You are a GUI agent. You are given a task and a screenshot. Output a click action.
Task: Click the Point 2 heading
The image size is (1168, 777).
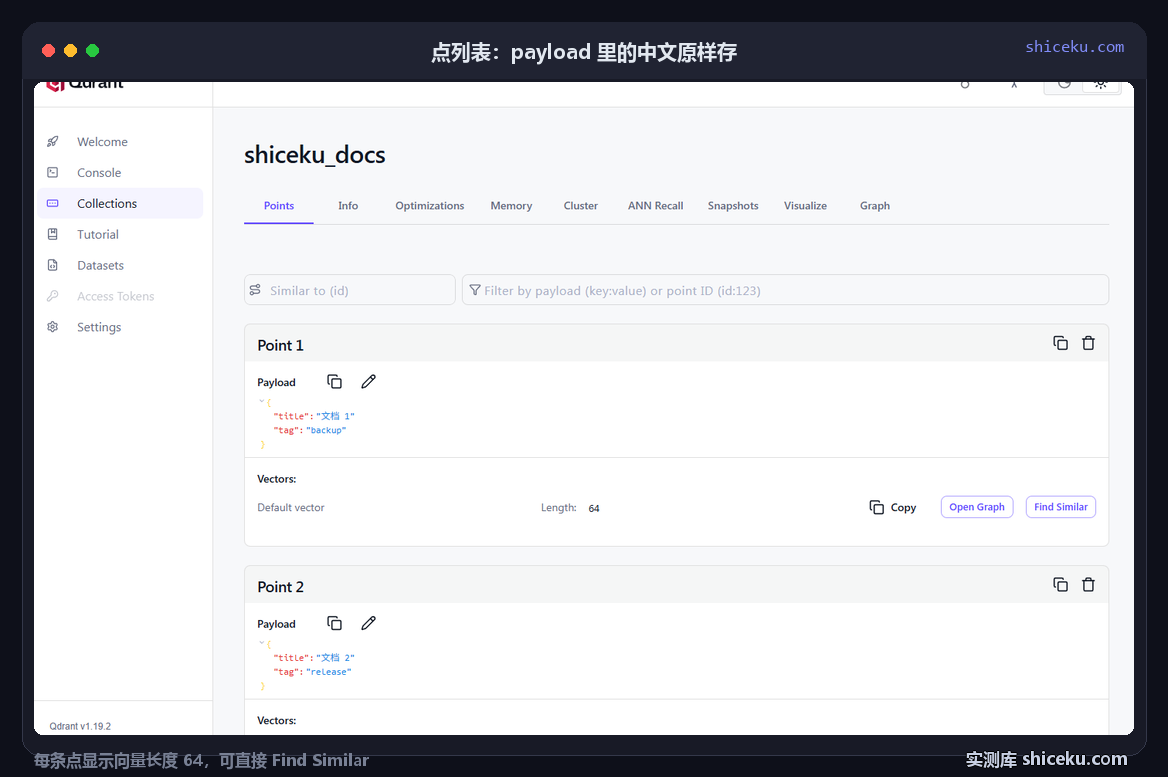coord(280,587)
